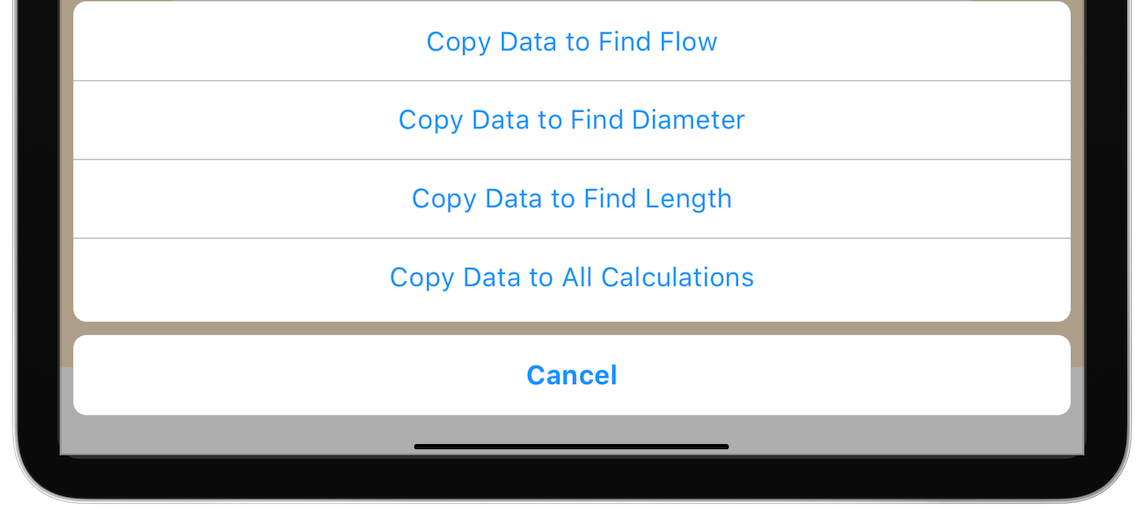Screen dimensions: 1144x516
Task: Click the bold Cancel label
Action: pyautogui.click(x=571, y=375)
